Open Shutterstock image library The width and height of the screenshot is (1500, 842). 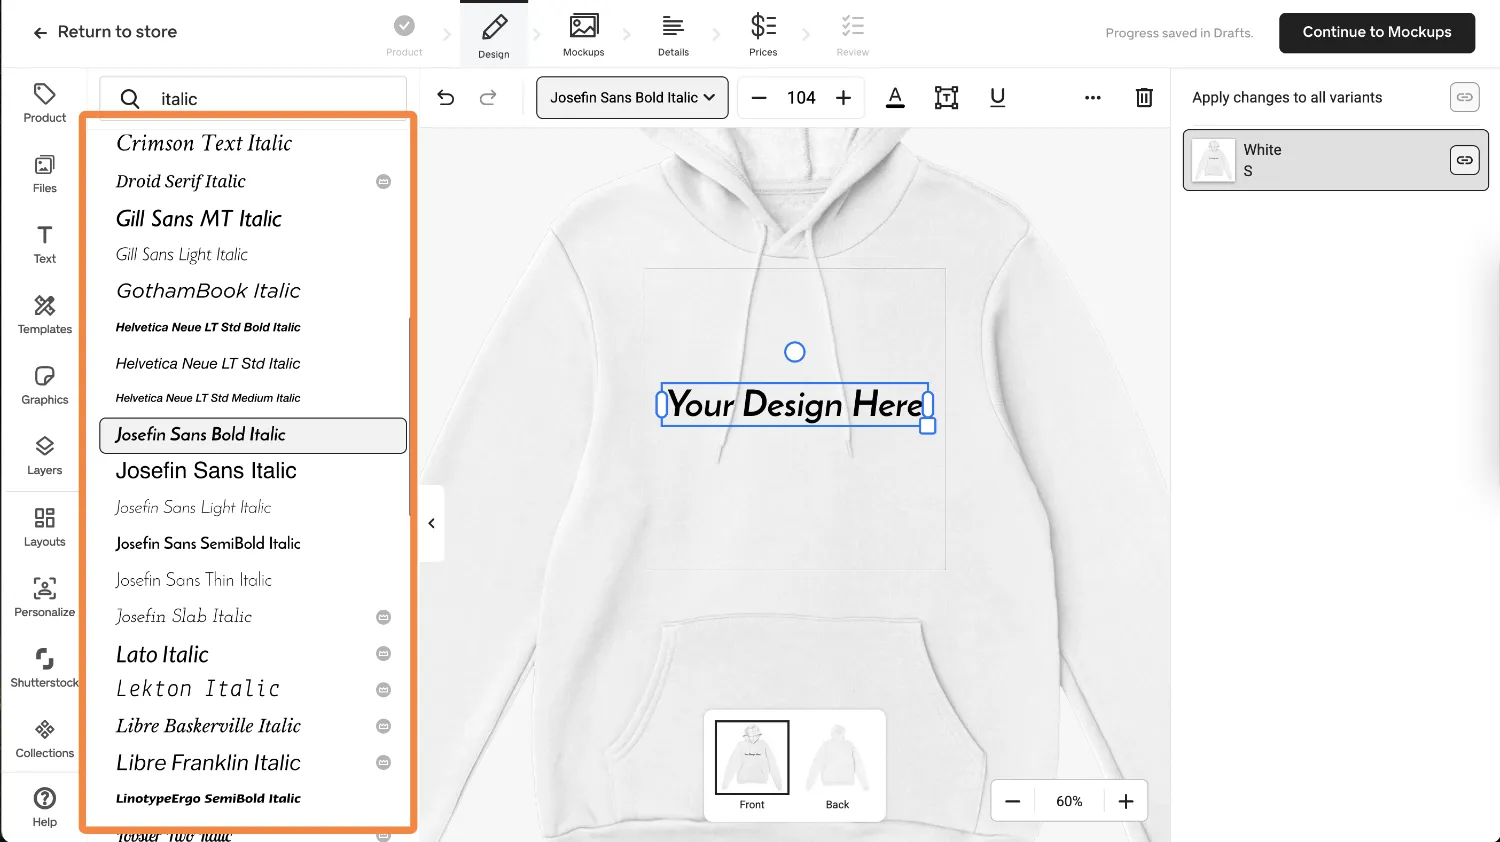point(45,667)
